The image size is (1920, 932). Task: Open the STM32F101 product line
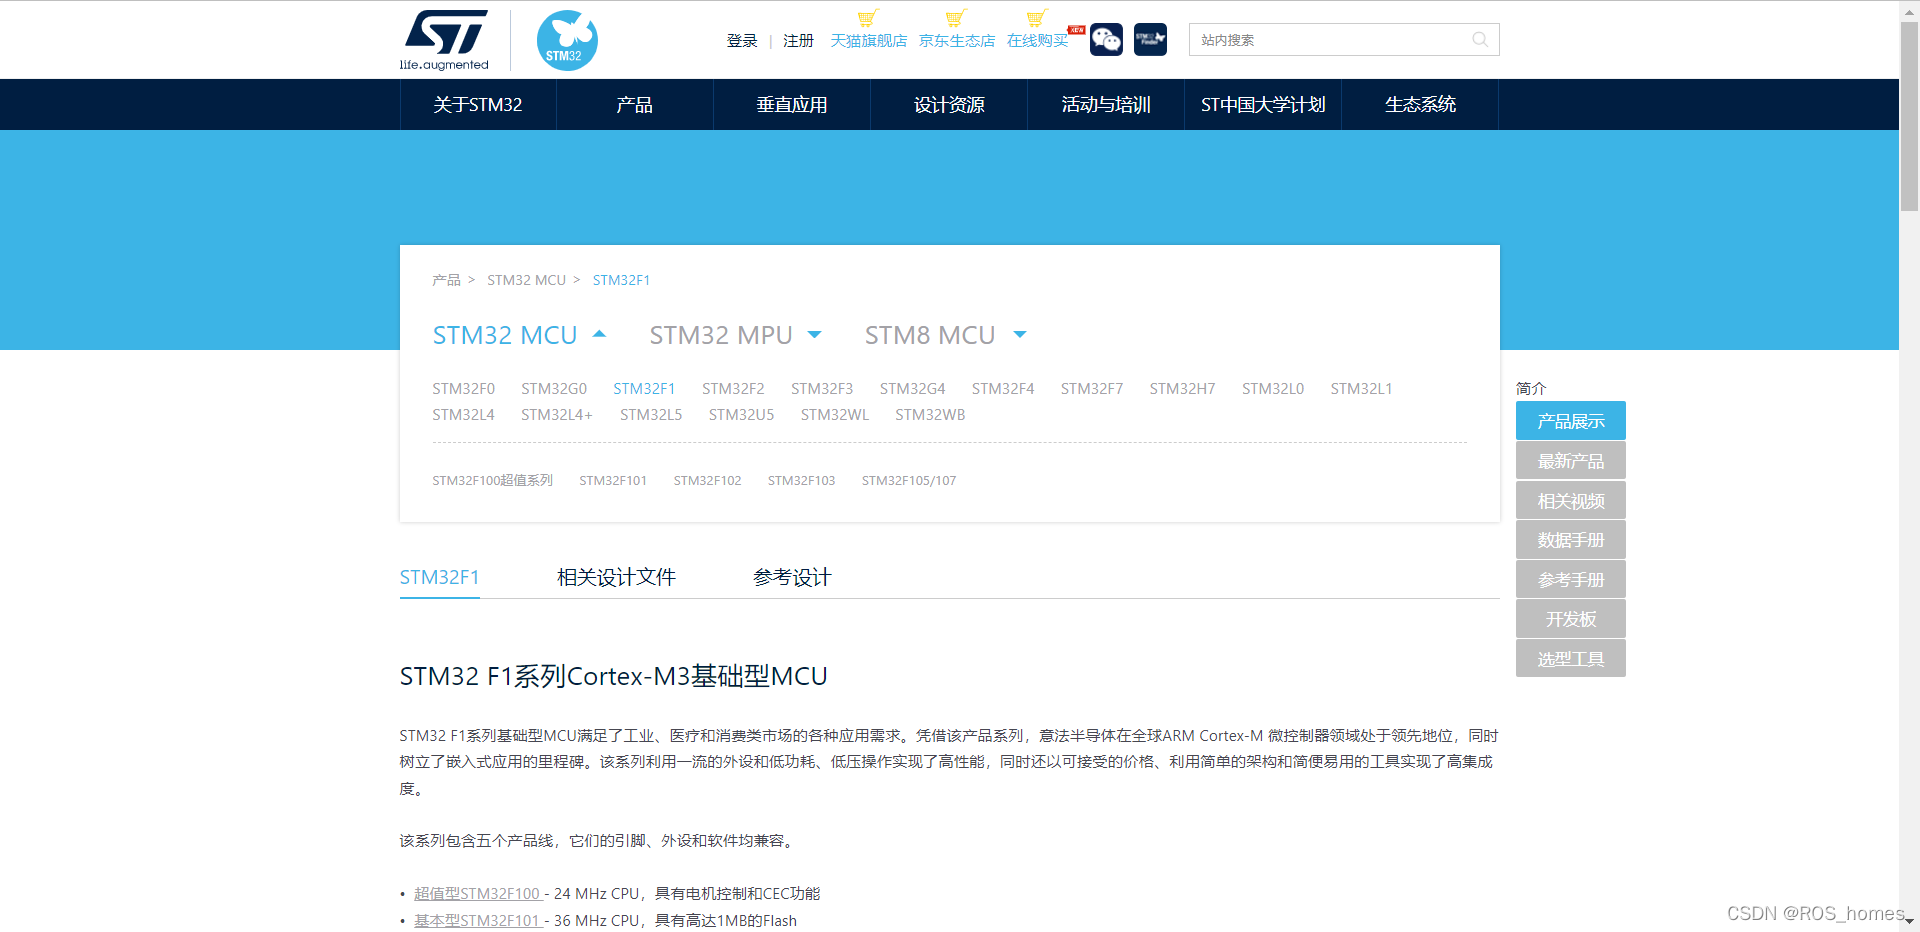point(613,481)
